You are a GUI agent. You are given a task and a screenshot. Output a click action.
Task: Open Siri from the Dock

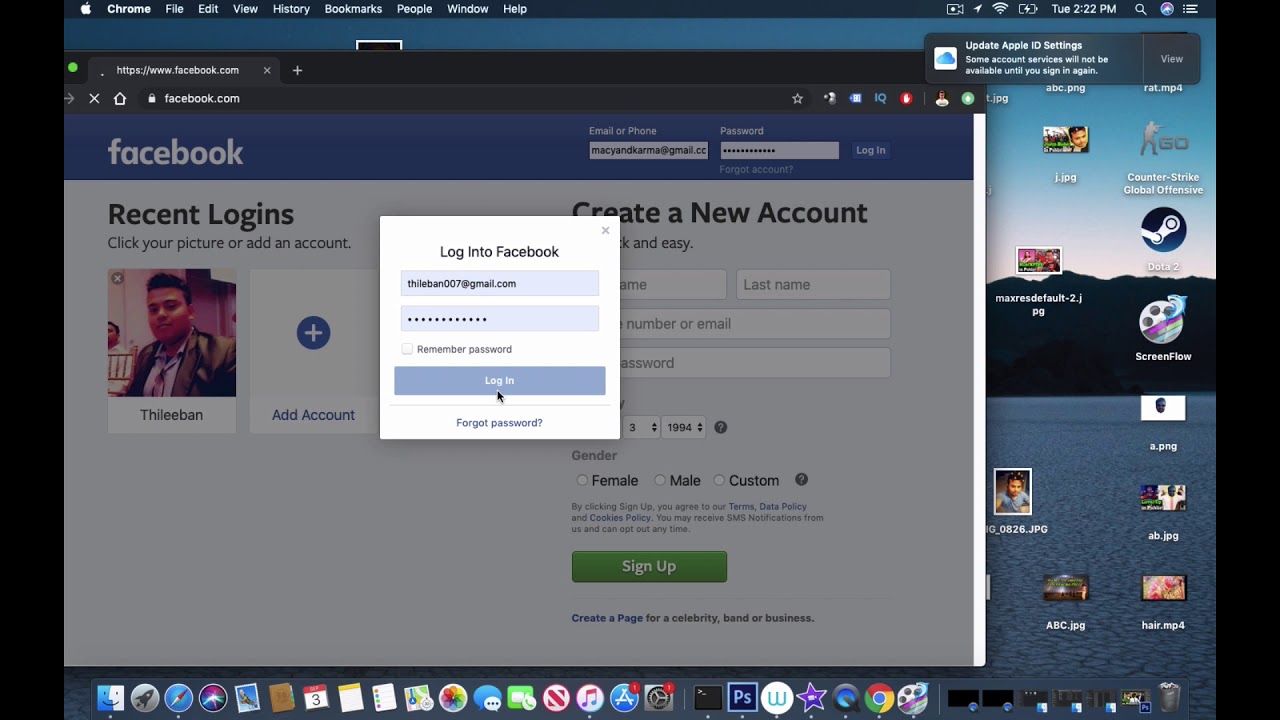212,697
